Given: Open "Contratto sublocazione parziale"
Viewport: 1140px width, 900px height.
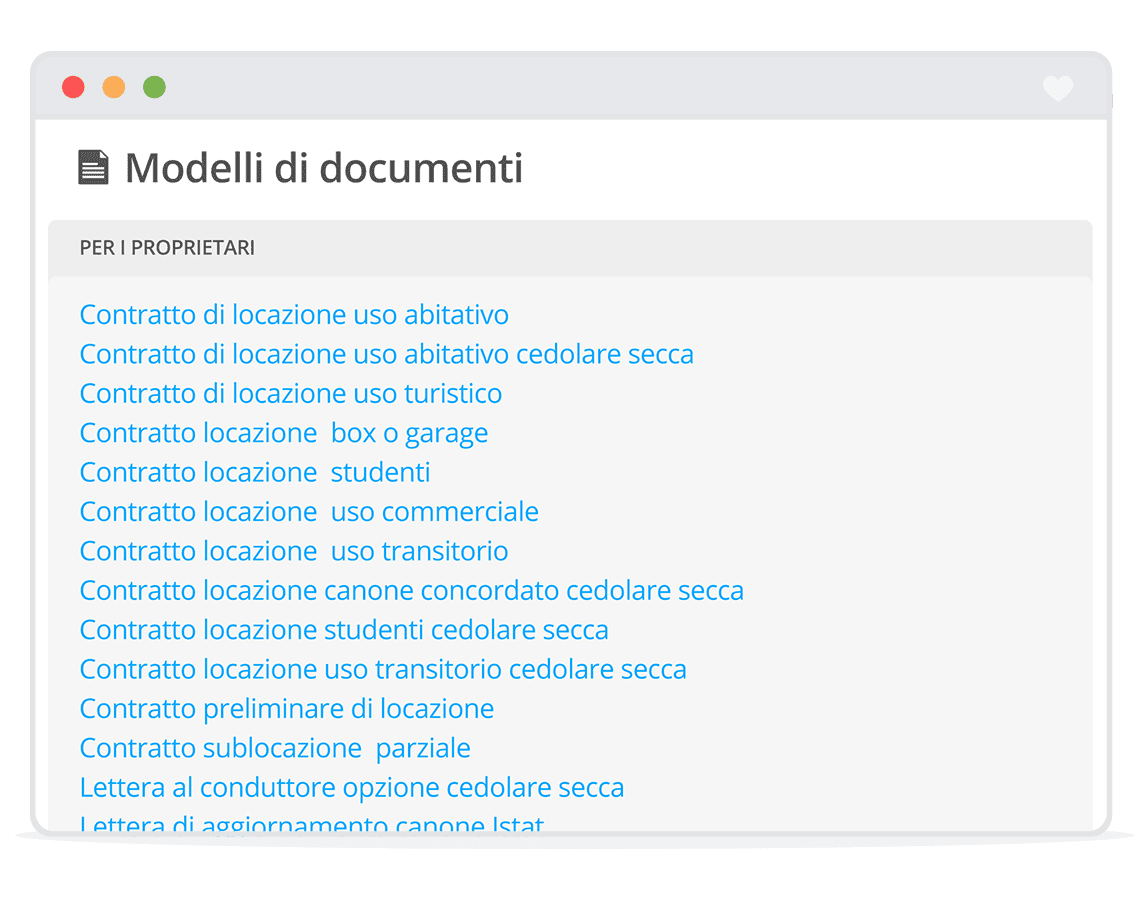Looking at the screenshot, I should coord(274,748).
